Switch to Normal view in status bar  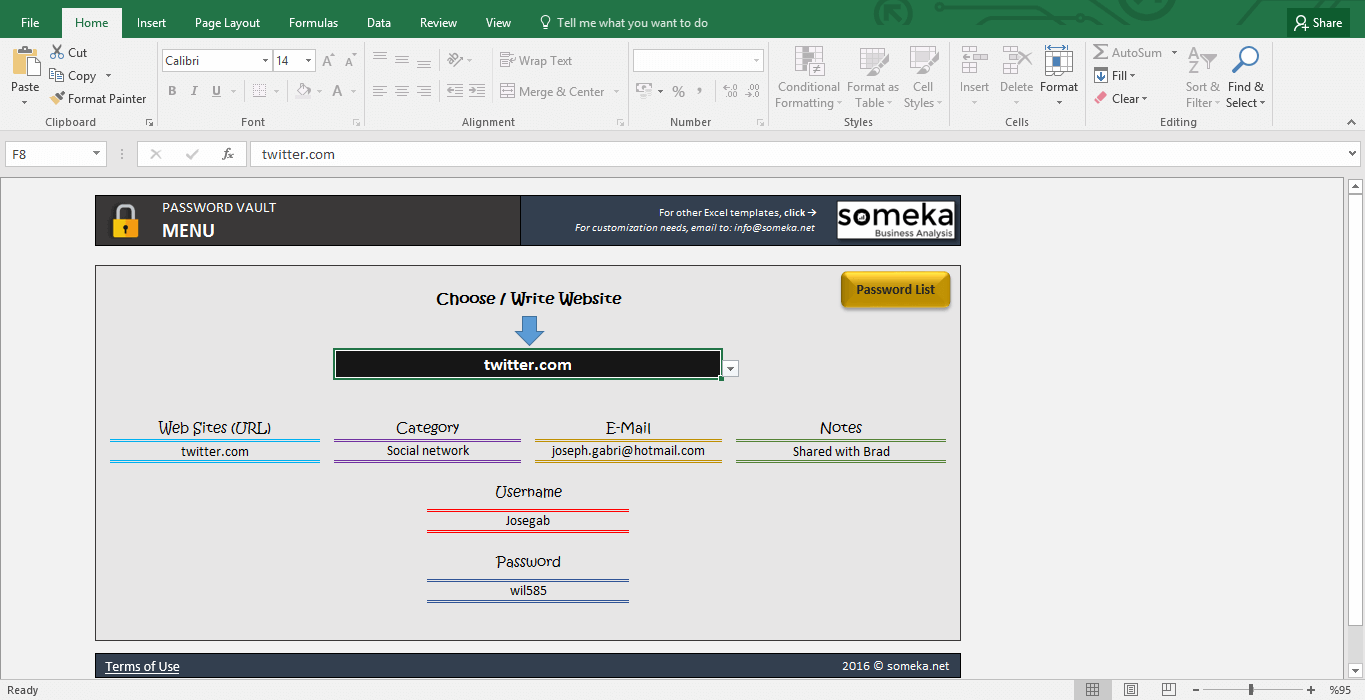pyautogui.click(x=1093, y=690)
